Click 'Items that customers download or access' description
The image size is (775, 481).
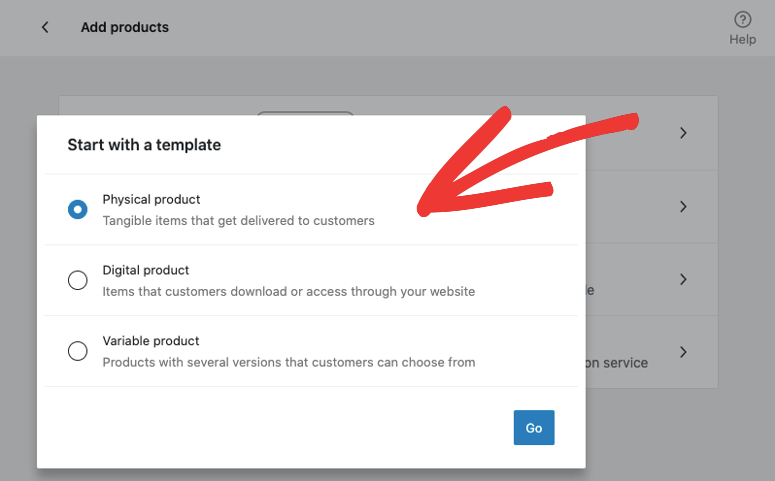tap(289, 291)
